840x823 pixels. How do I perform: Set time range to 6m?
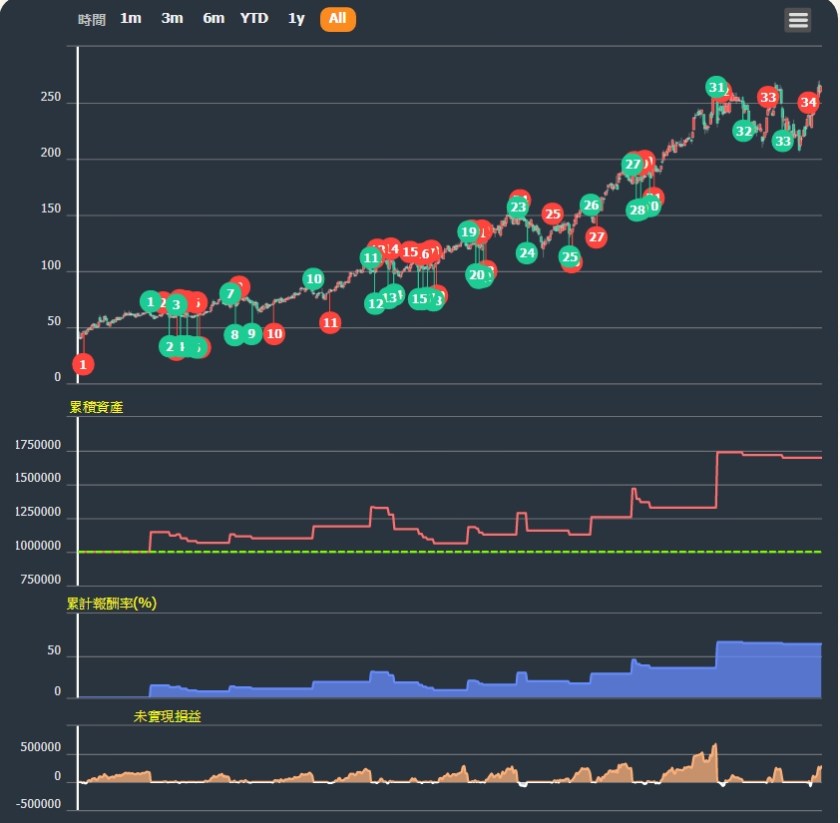point(213,19)
